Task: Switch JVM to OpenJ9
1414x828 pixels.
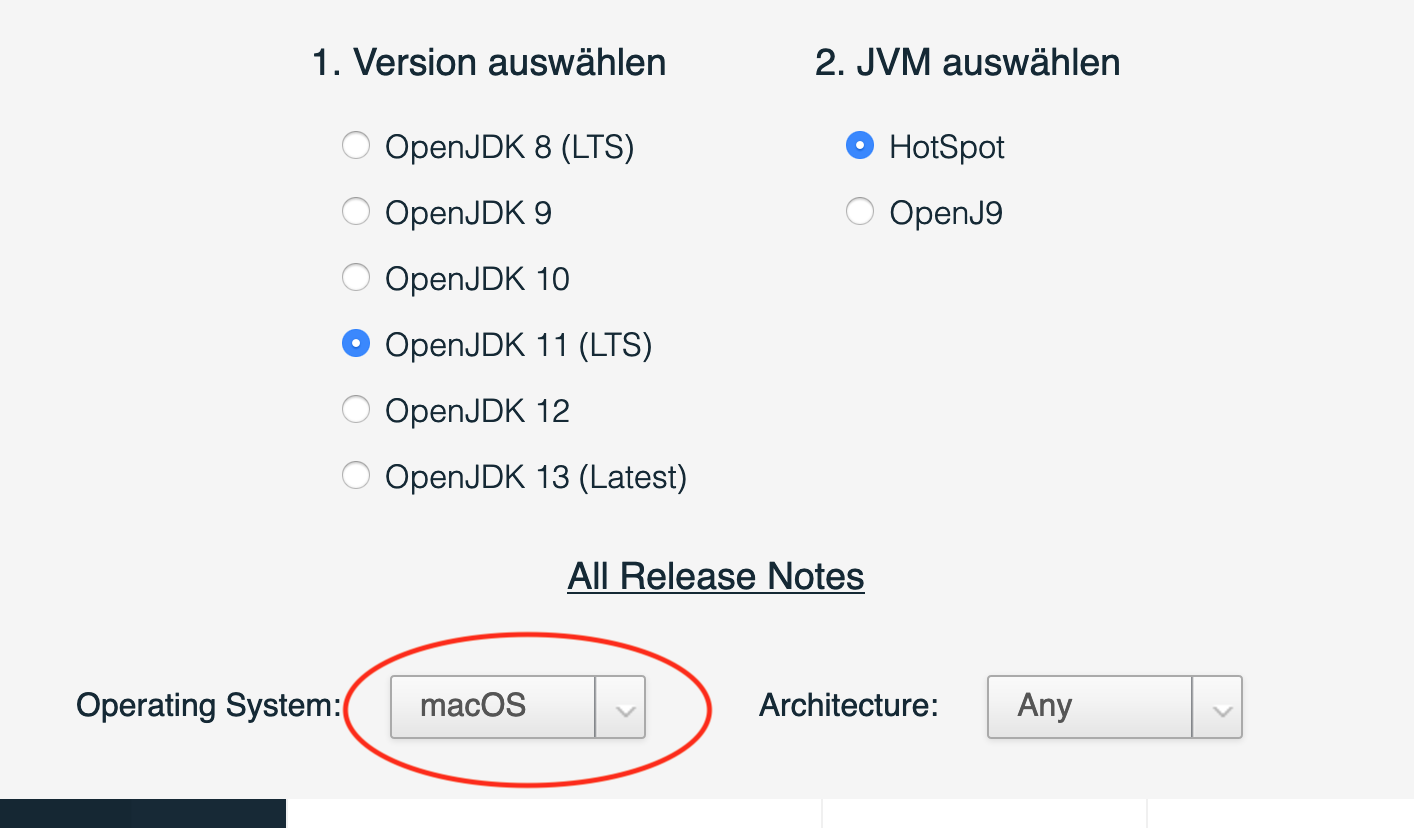Action: pyautogui.click(x=860, y=212)
